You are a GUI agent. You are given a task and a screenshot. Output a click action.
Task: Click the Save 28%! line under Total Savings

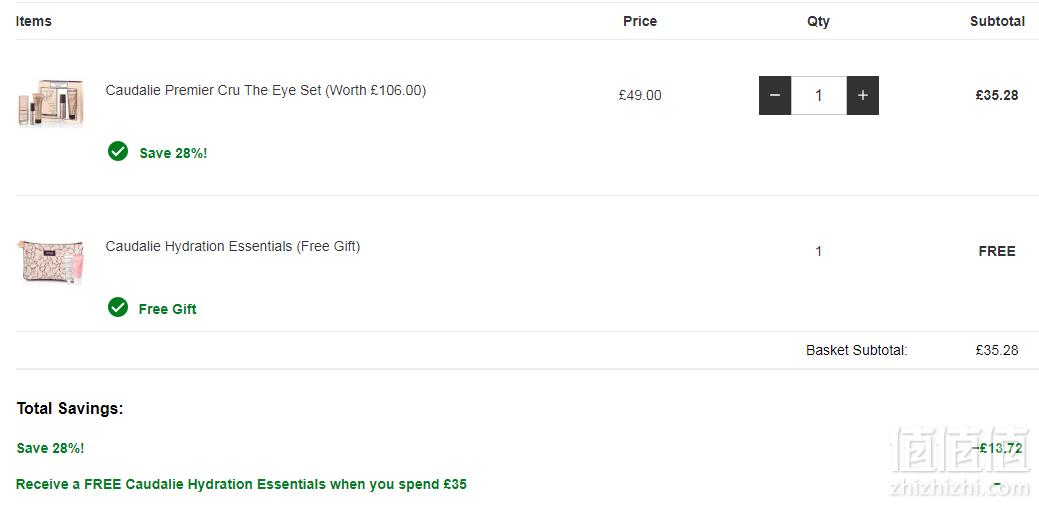point(50,448)
